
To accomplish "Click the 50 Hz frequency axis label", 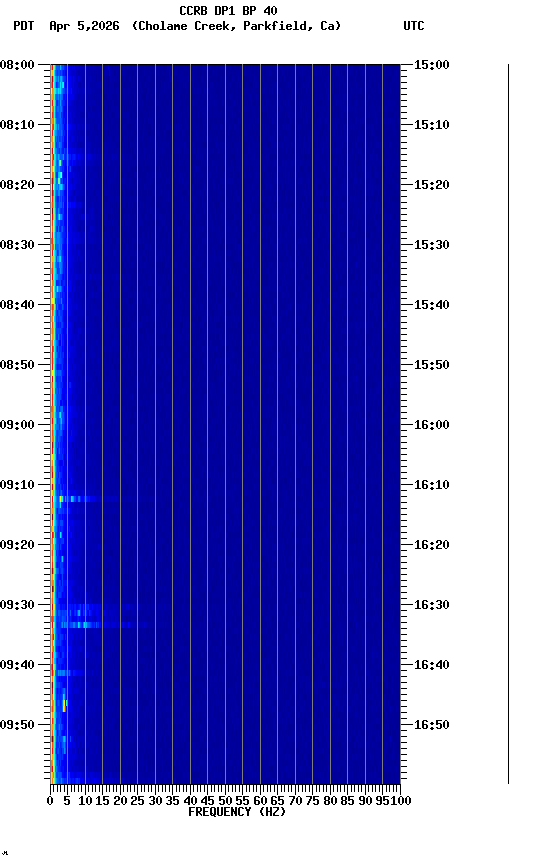I will pyautogui.click(x=225, y=801).
